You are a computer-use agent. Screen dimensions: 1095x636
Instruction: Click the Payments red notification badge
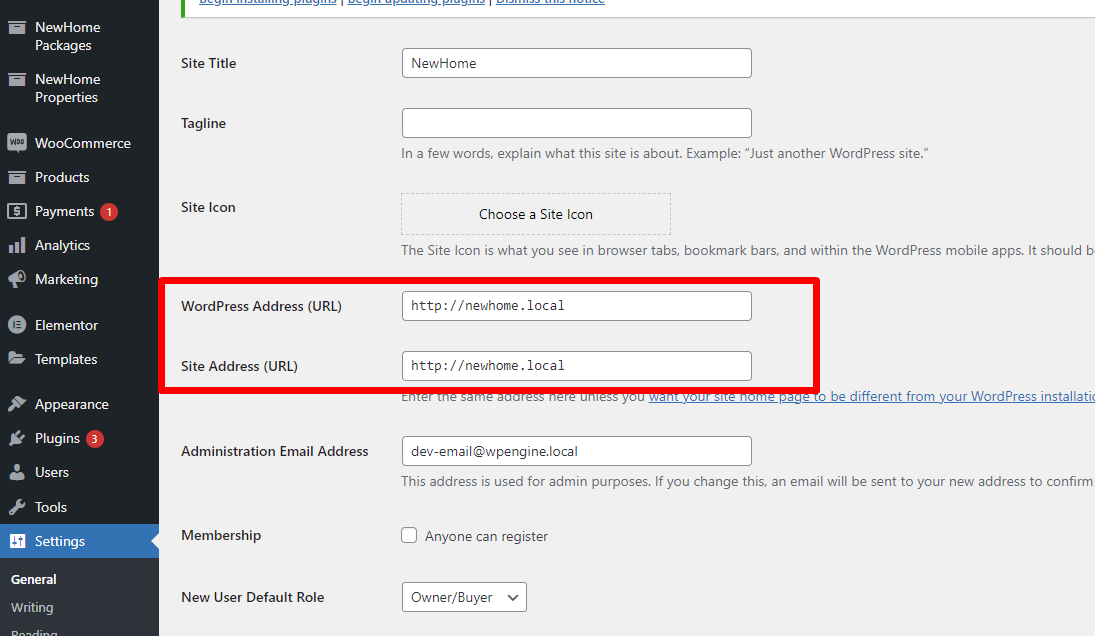point(109,212)
